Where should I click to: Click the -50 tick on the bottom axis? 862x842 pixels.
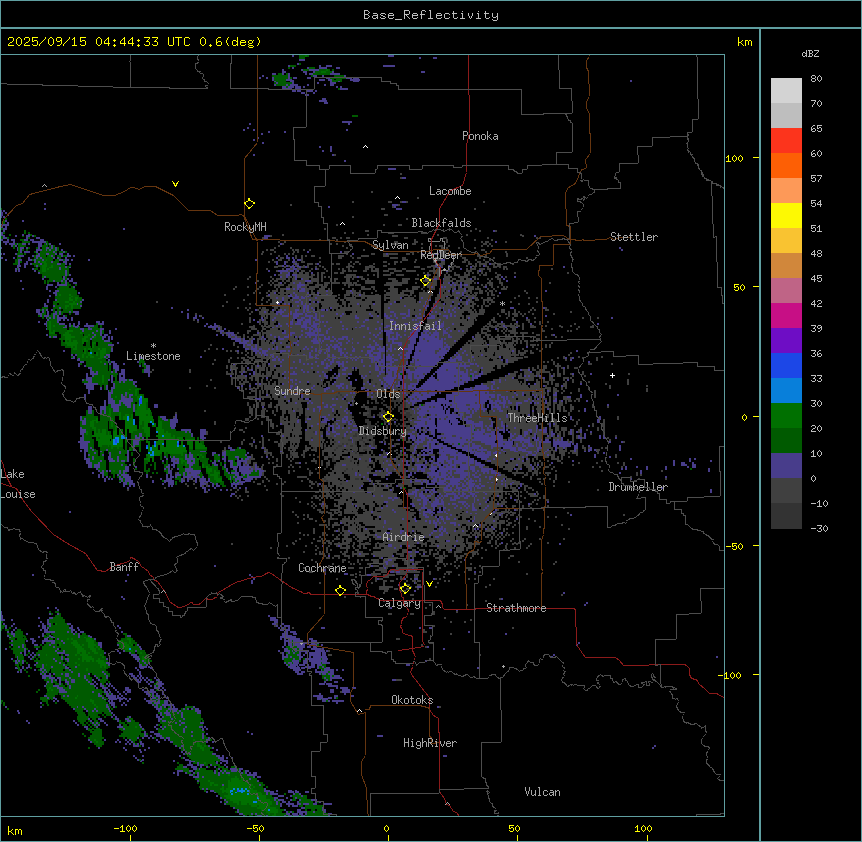[x=255, y=828]
